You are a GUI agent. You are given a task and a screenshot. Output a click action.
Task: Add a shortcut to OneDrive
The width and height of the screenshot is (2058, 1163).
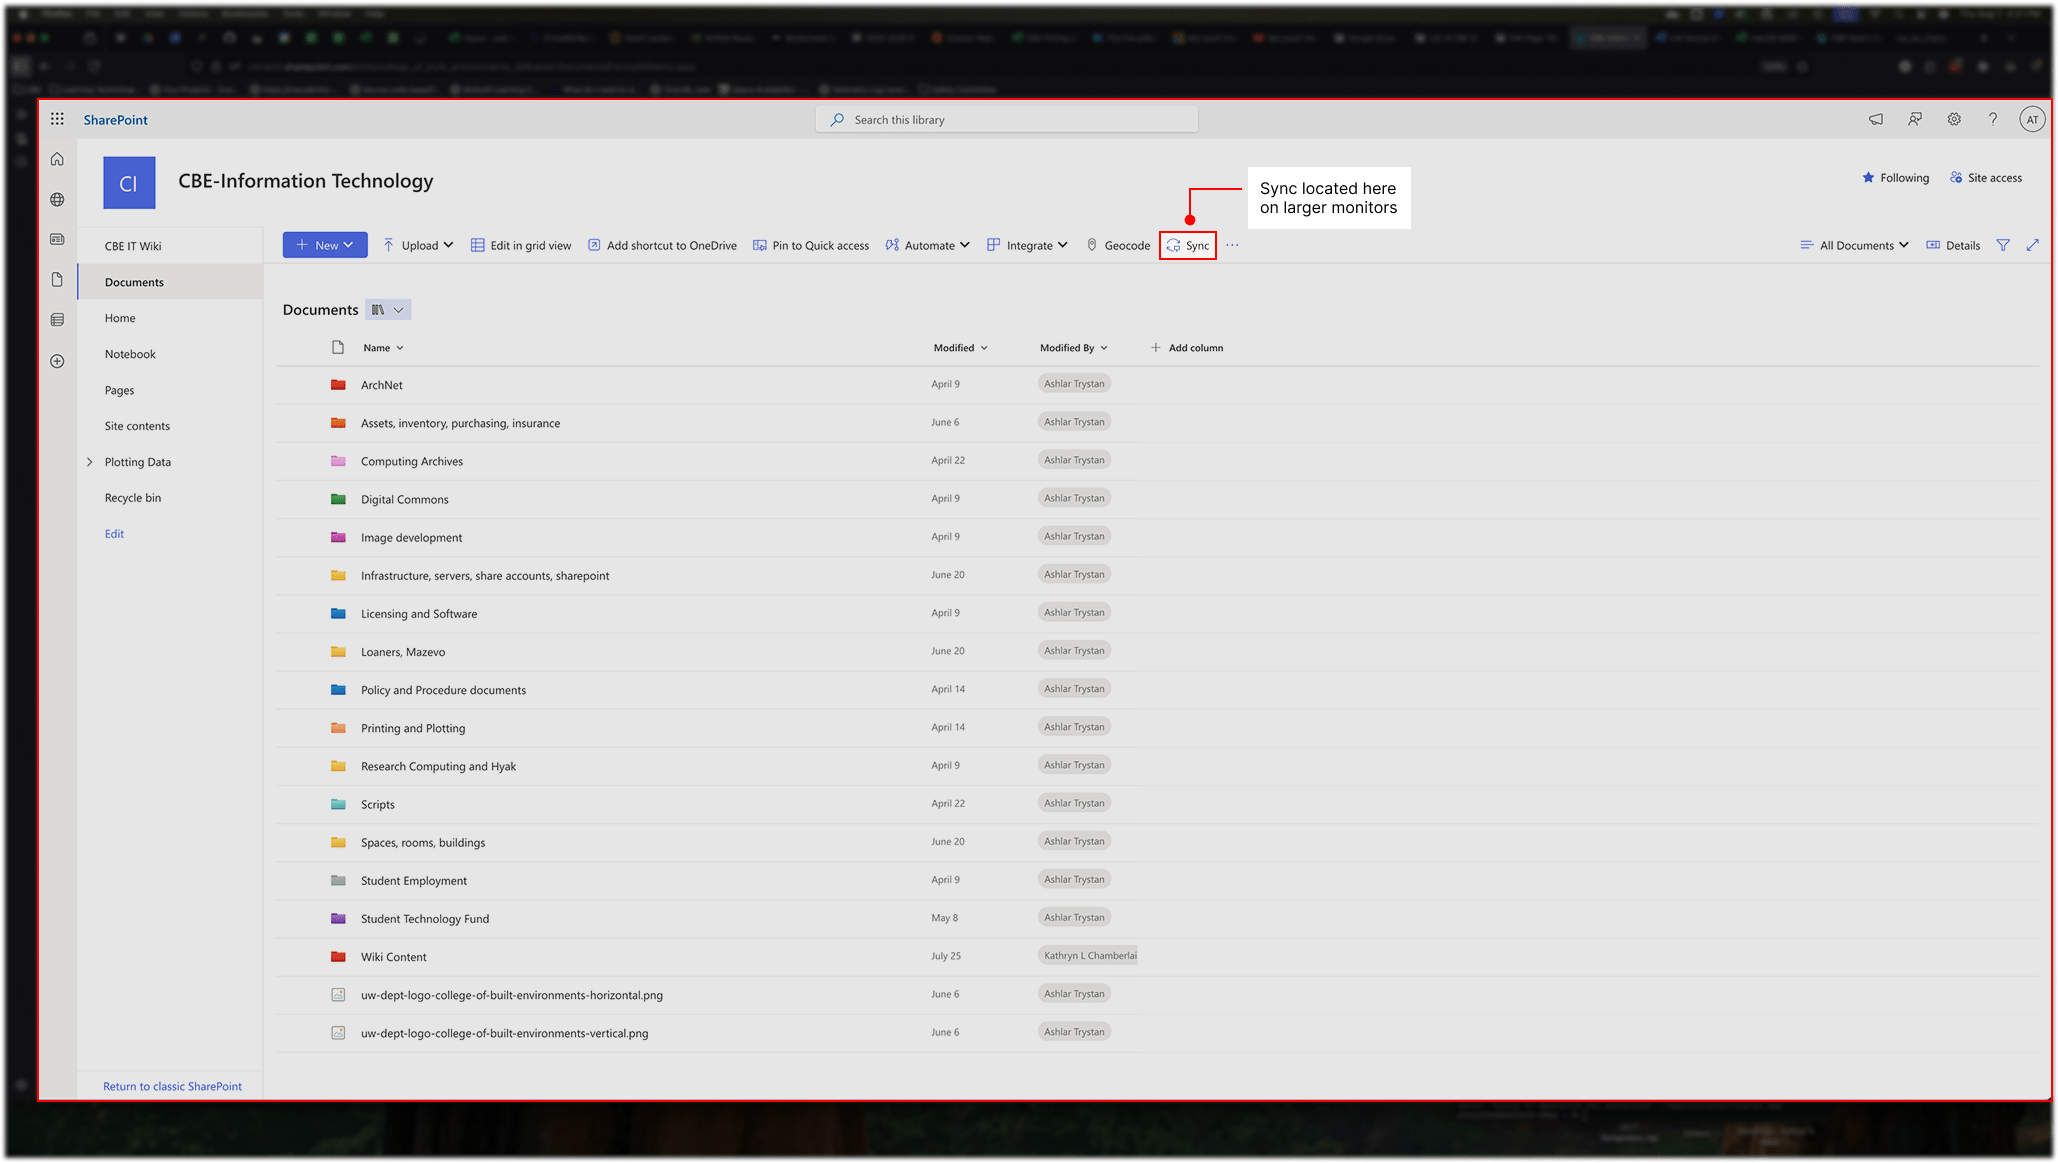(x=662, y=245)
